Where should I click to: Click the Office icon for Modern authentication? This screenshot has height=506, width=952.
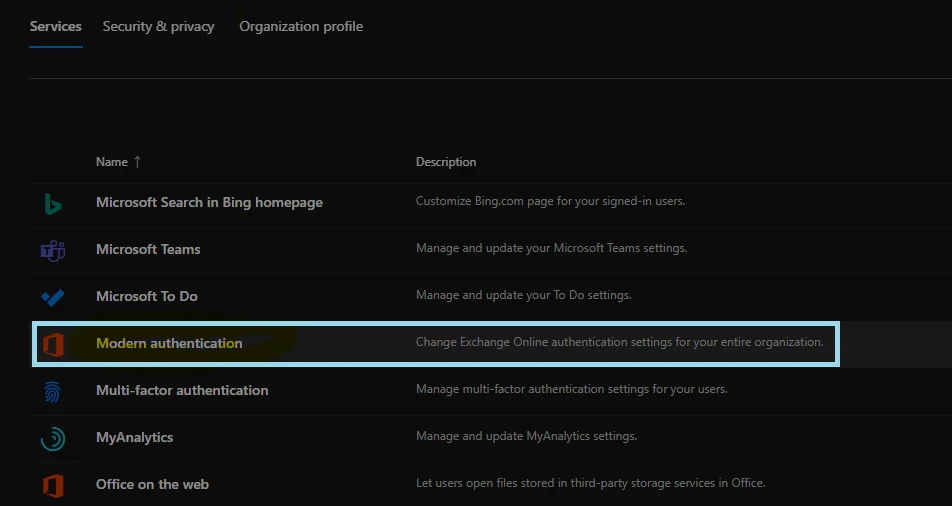click(x=53, y=344)
